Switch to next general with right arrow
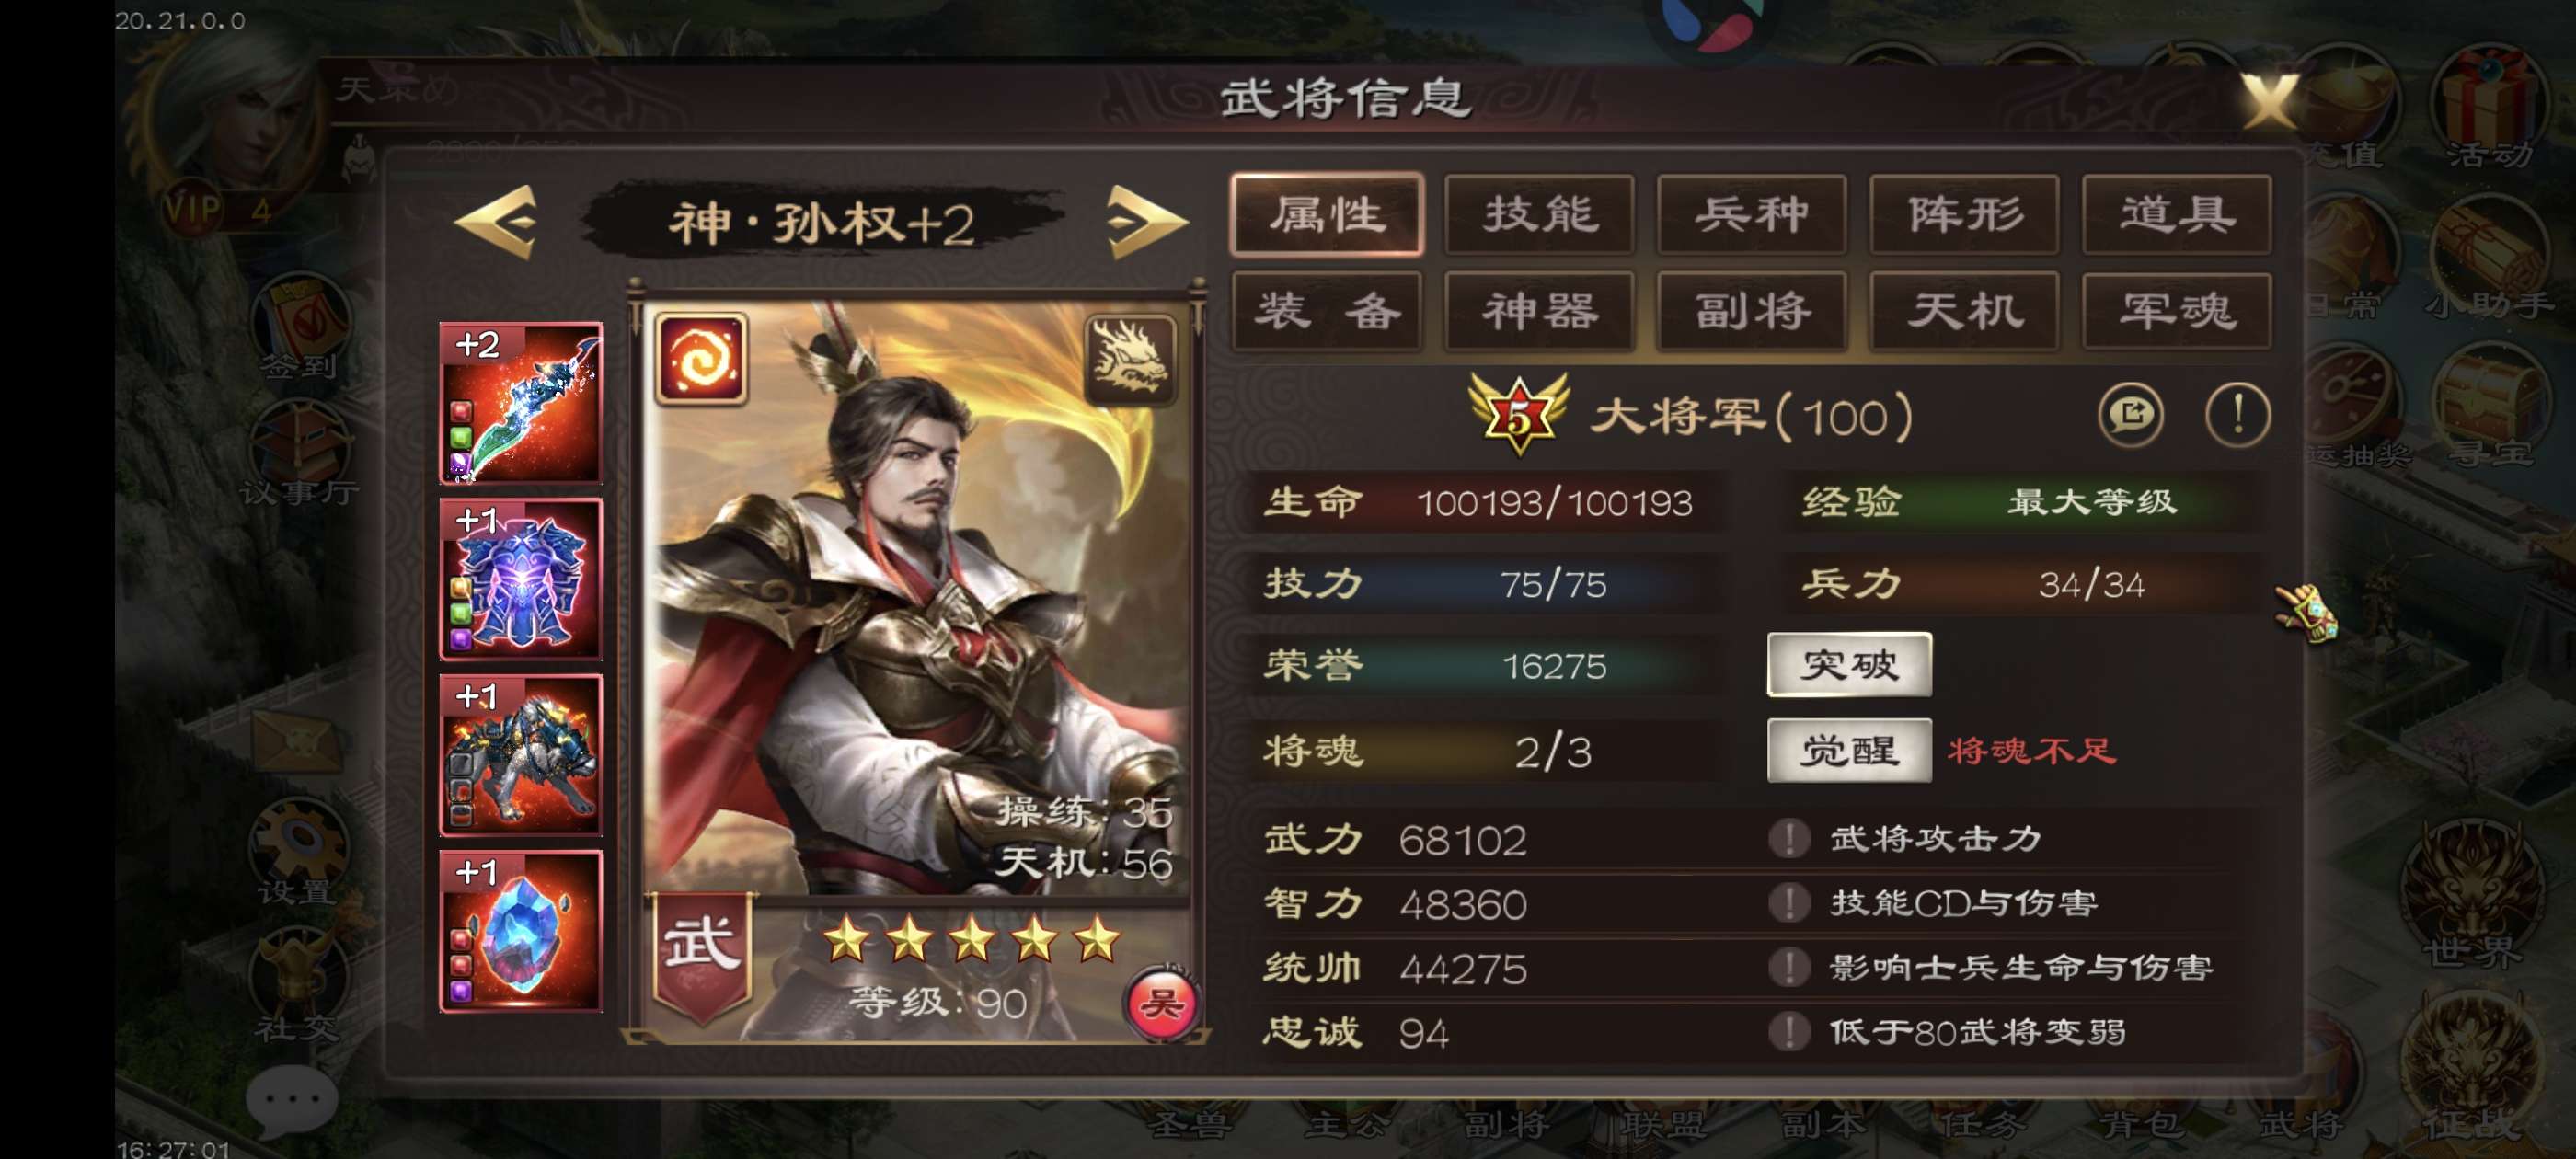Viewport: 2576px width, 1159px height. [1146, 221]
